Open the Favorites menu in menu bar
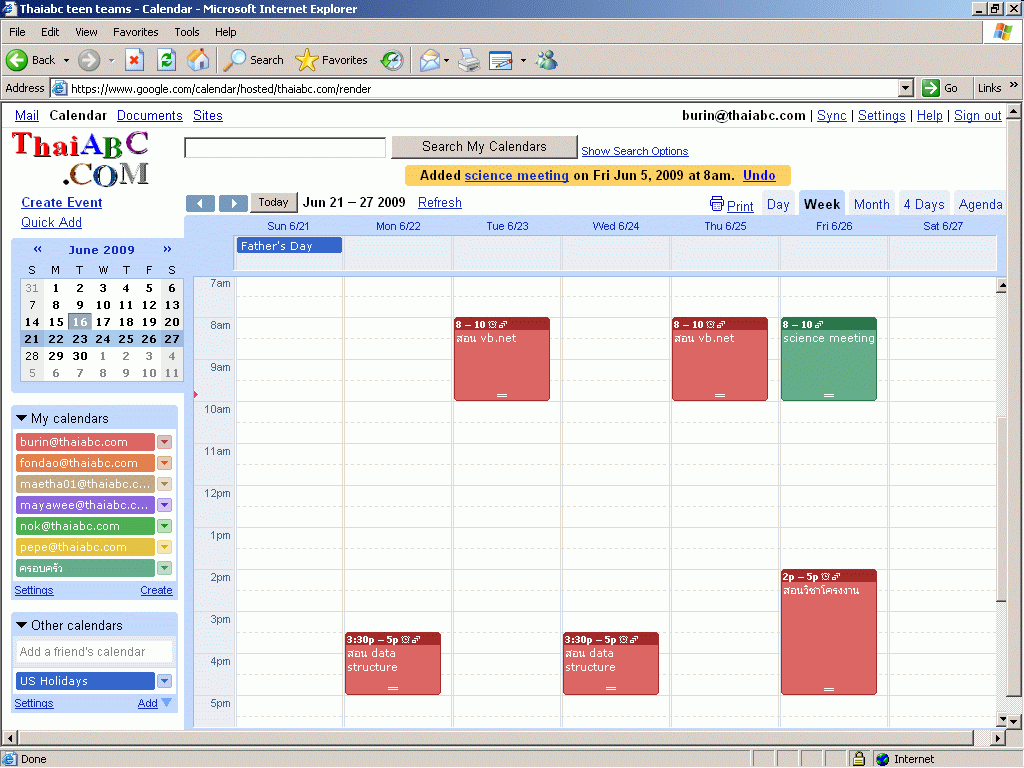This screenshot has height=768, width=1024. tap(135, 32)
